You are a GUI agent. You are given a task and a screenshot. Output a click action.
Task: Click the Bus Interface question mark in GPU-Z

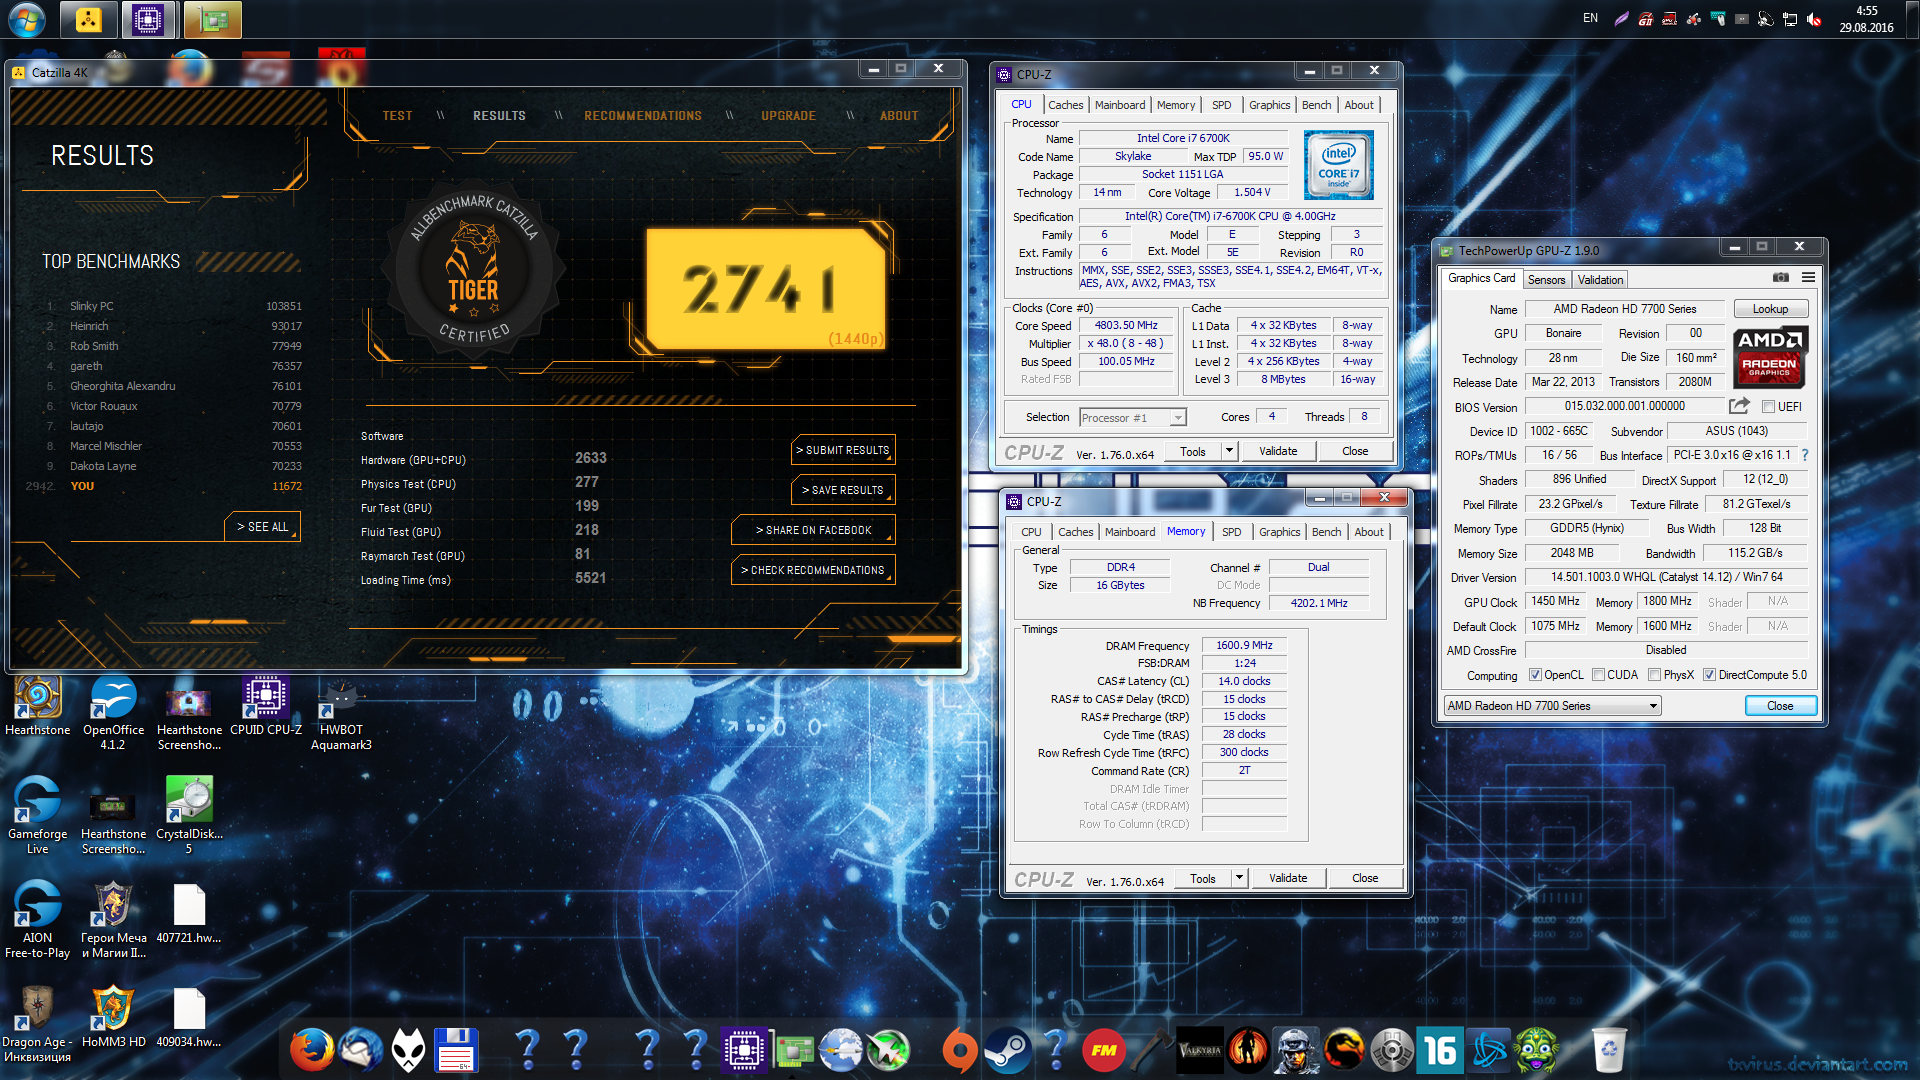click(x=1805, y=455)
